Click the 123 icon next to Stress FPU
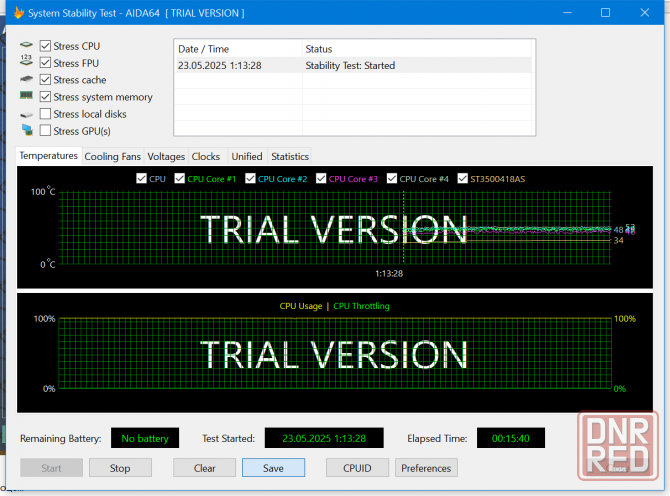The height and width of the screenshot is (496, 670). [27, 63]
